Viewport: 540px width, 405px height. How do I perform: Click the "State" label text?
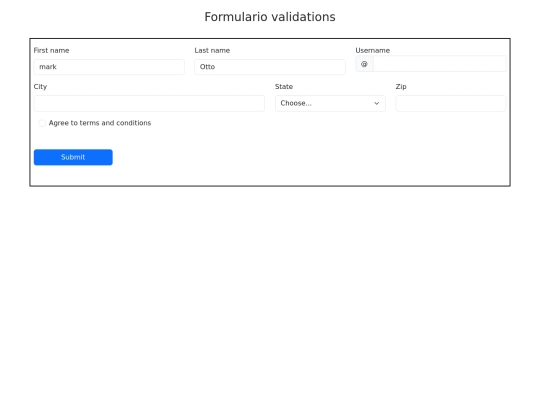[284, 86]
